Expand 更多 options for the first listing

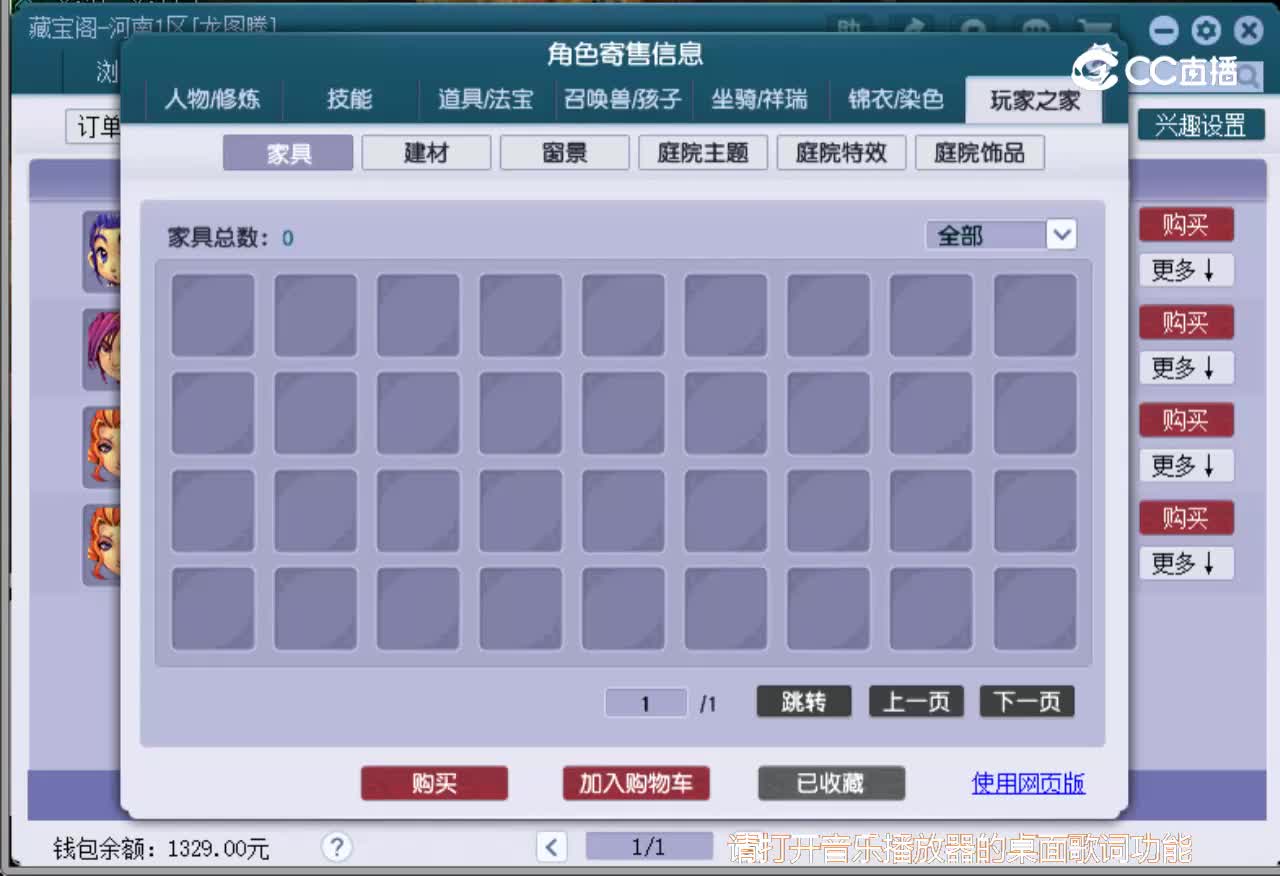(1186, 270)
